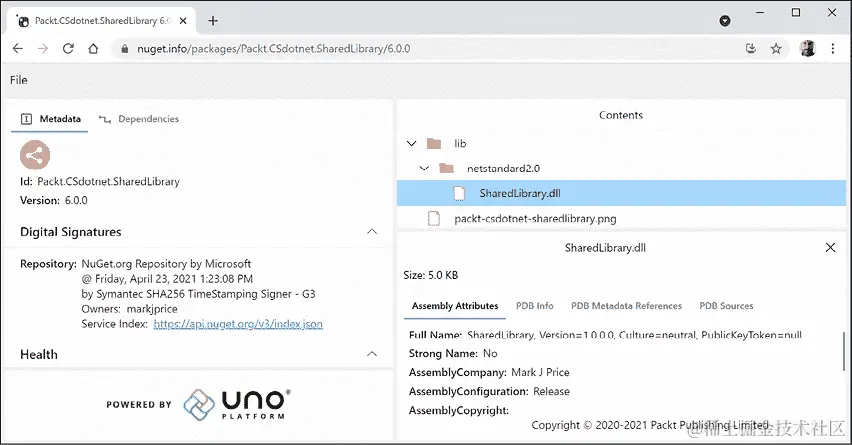Click the dark circle dropdown icon near window controls

click(x=724, y=21)
